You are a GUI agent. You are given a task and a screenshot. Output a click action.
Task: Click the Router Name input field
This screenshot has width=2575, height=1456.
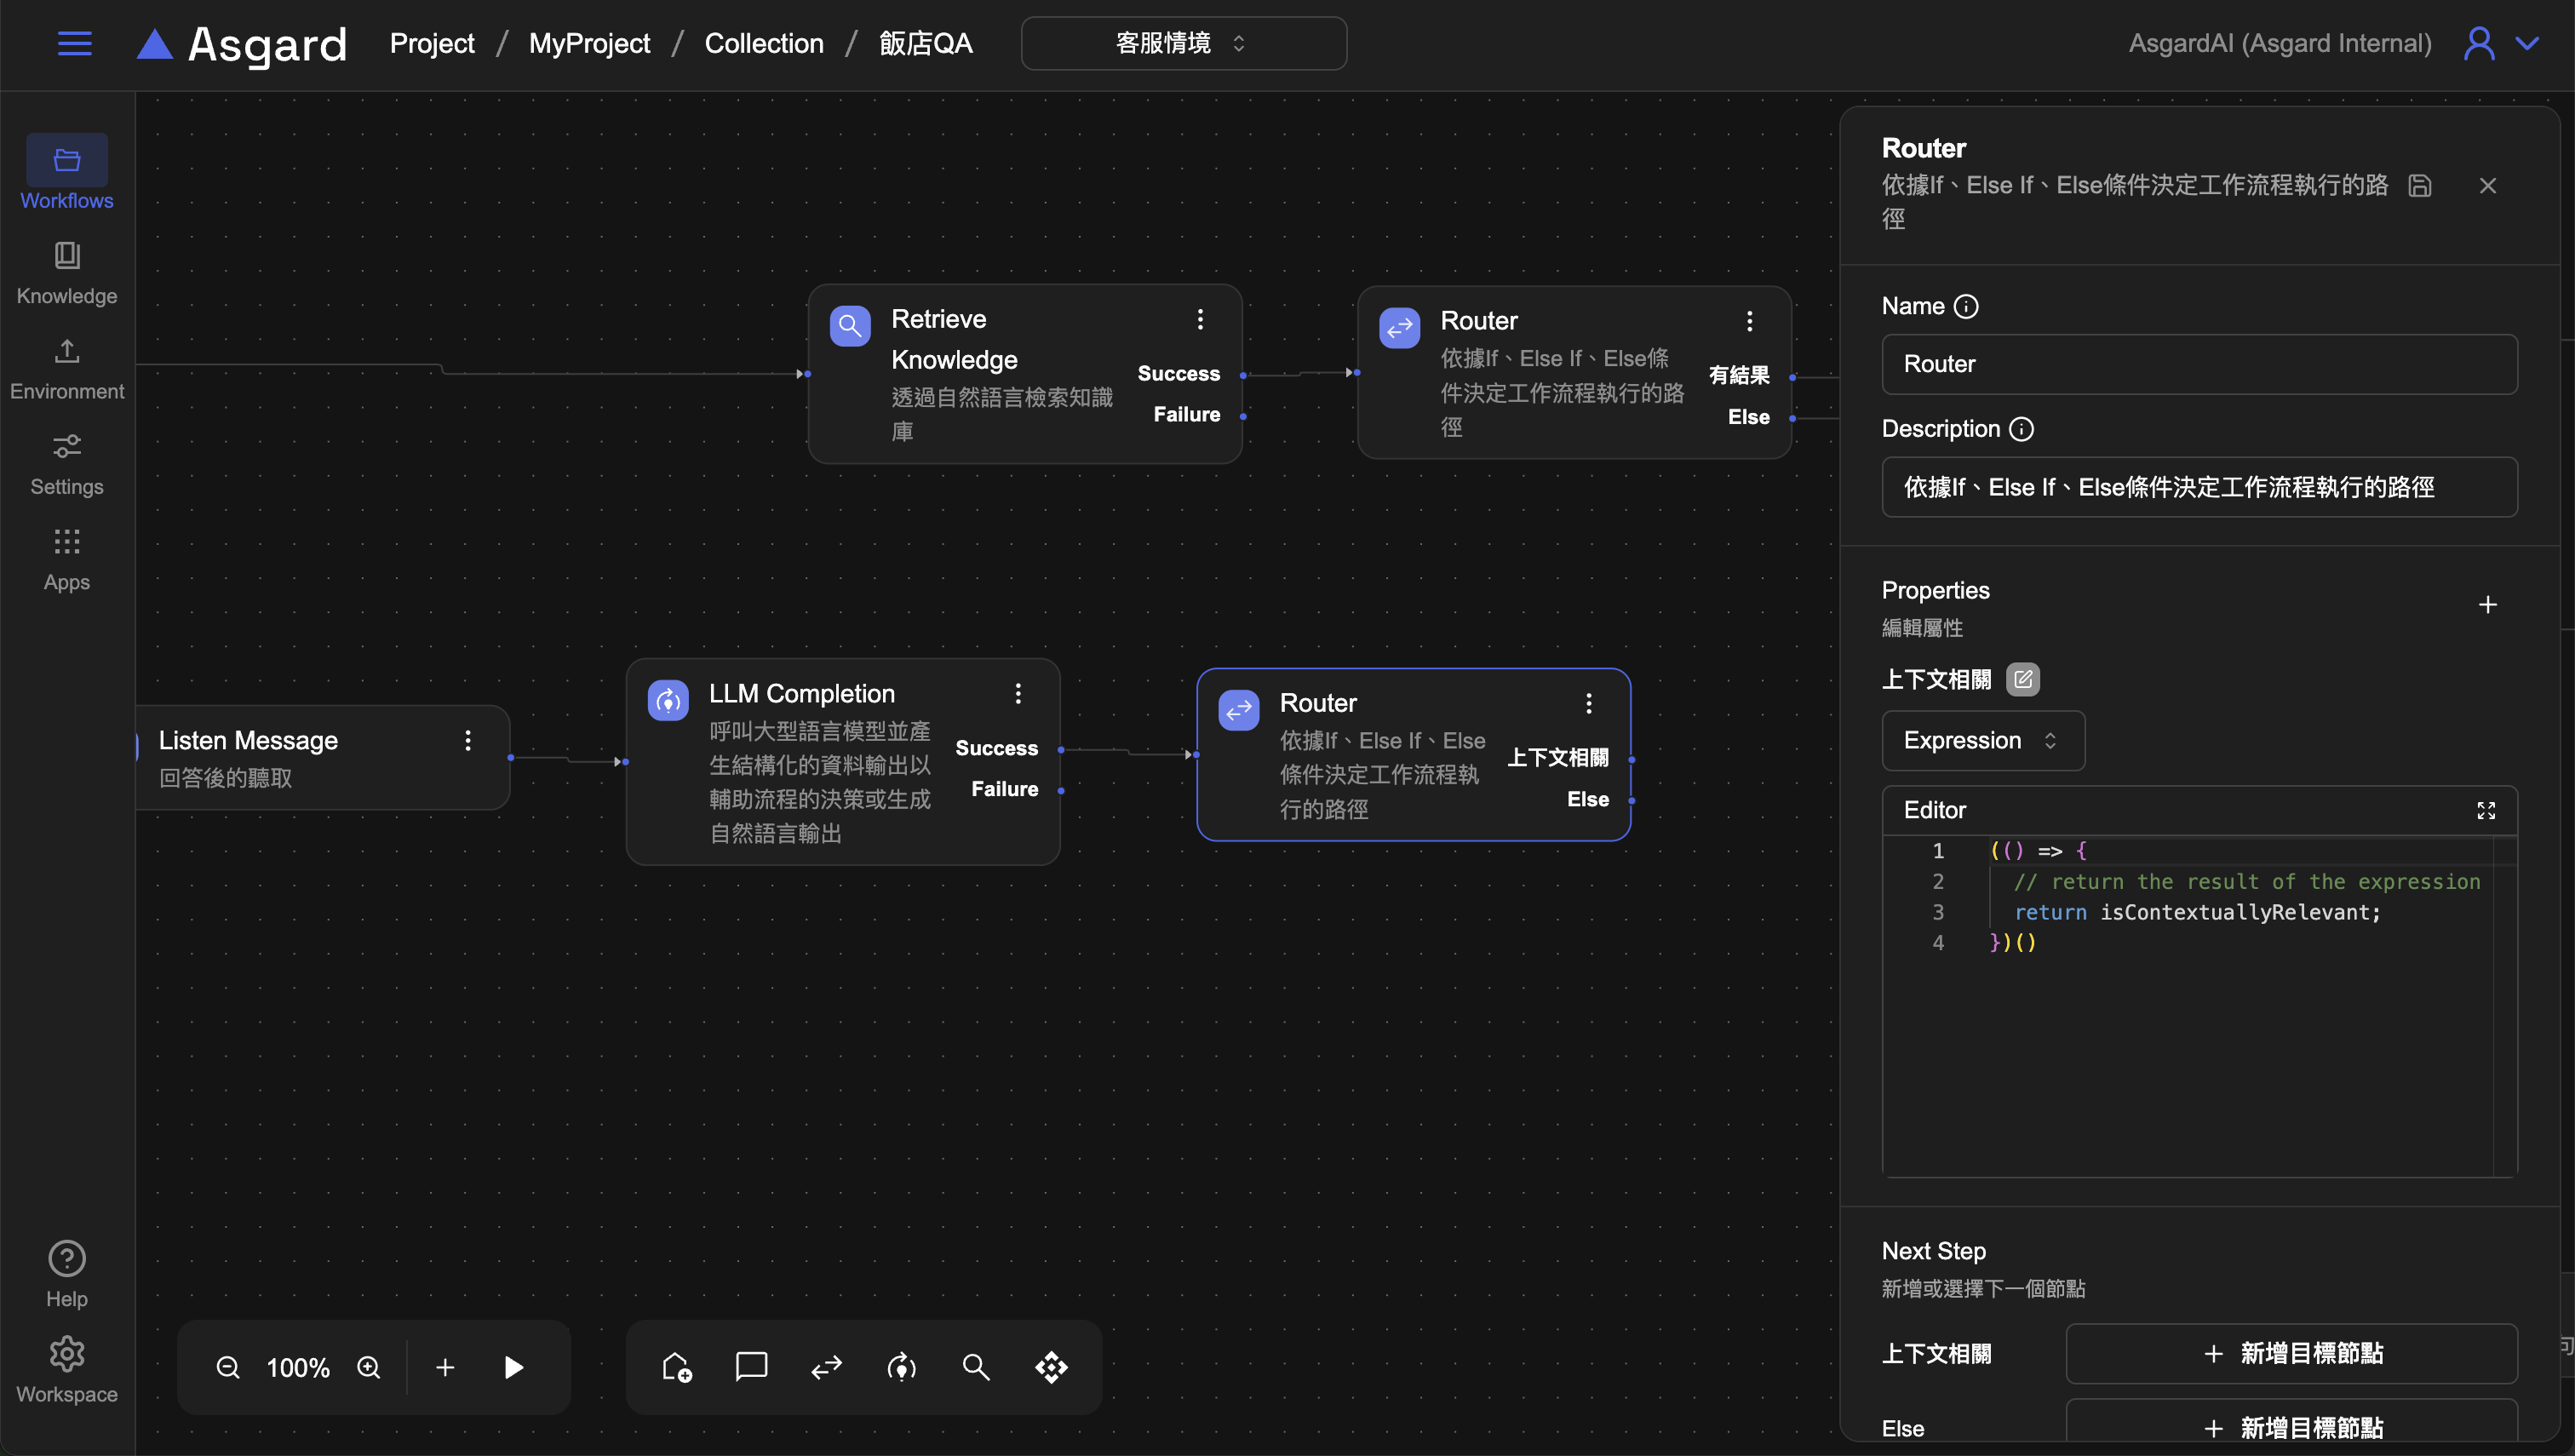2199,364
